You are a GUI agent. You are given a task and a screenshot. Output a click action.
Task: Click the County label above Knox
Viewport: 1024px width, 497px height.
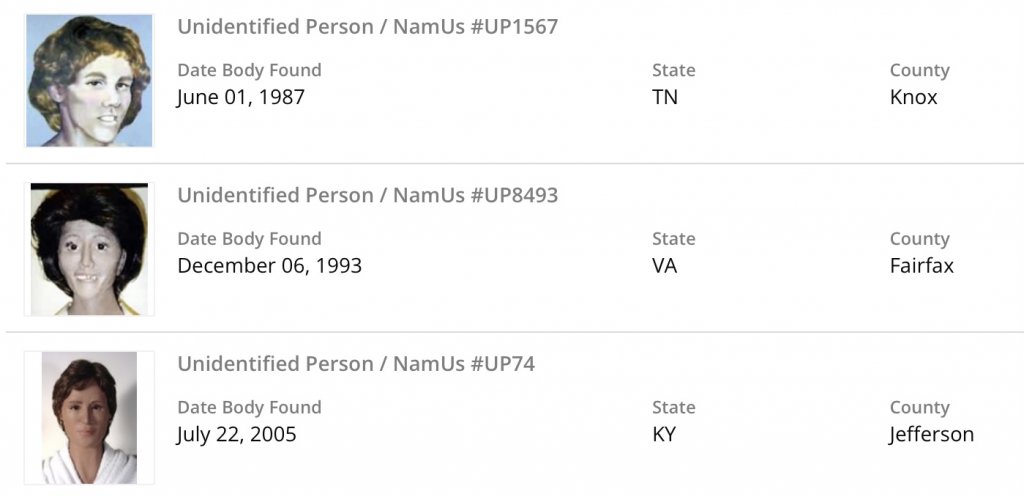tap(919, 71)
